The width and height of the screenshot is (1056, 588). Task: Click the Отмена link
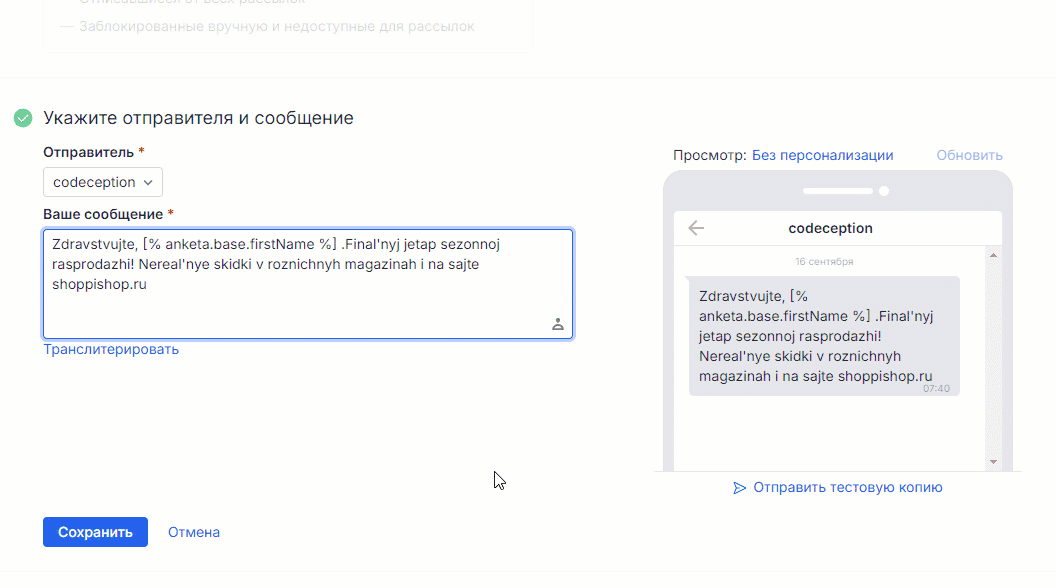click(x=193, y=531)
